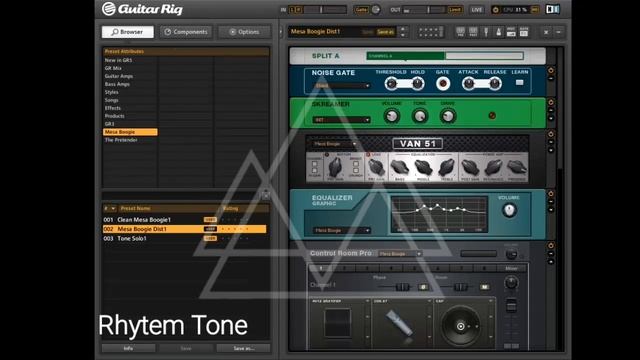Show the Tapedeck Post module

(x=473, y=32)
